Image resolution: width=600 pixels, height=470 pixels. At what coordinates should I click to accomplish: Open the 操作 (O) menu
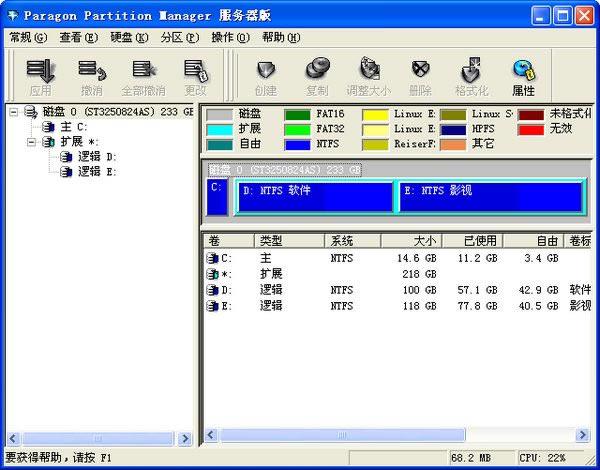click(229, 37)
